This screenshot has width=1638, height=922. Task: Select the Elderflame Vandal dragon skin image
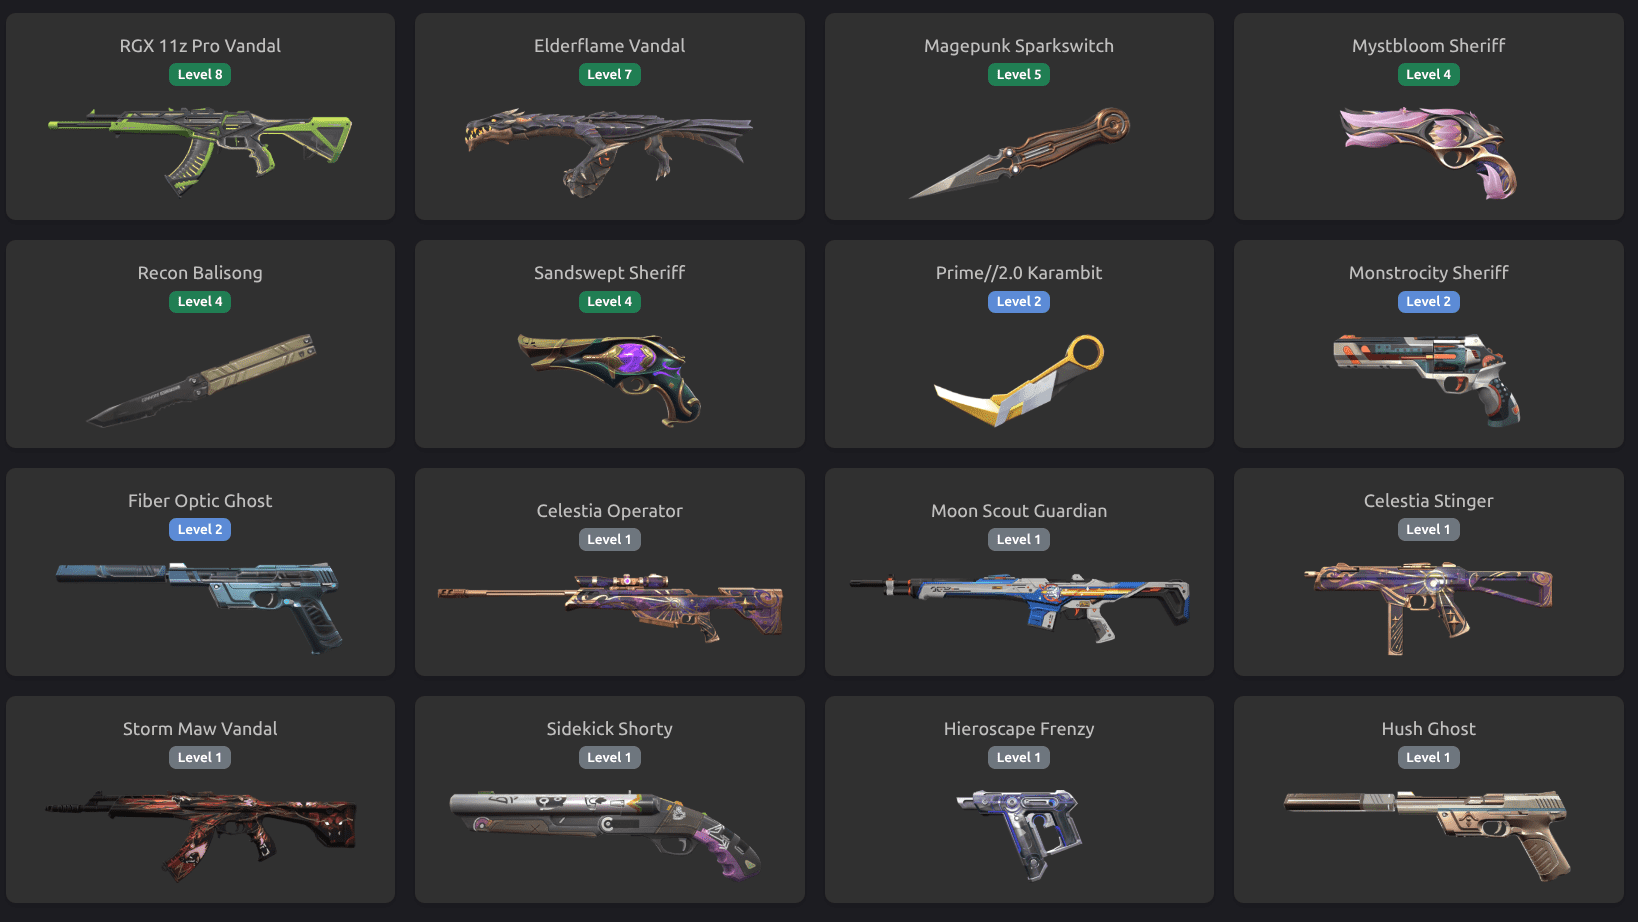pyautogui.click(x=609, y=152)
